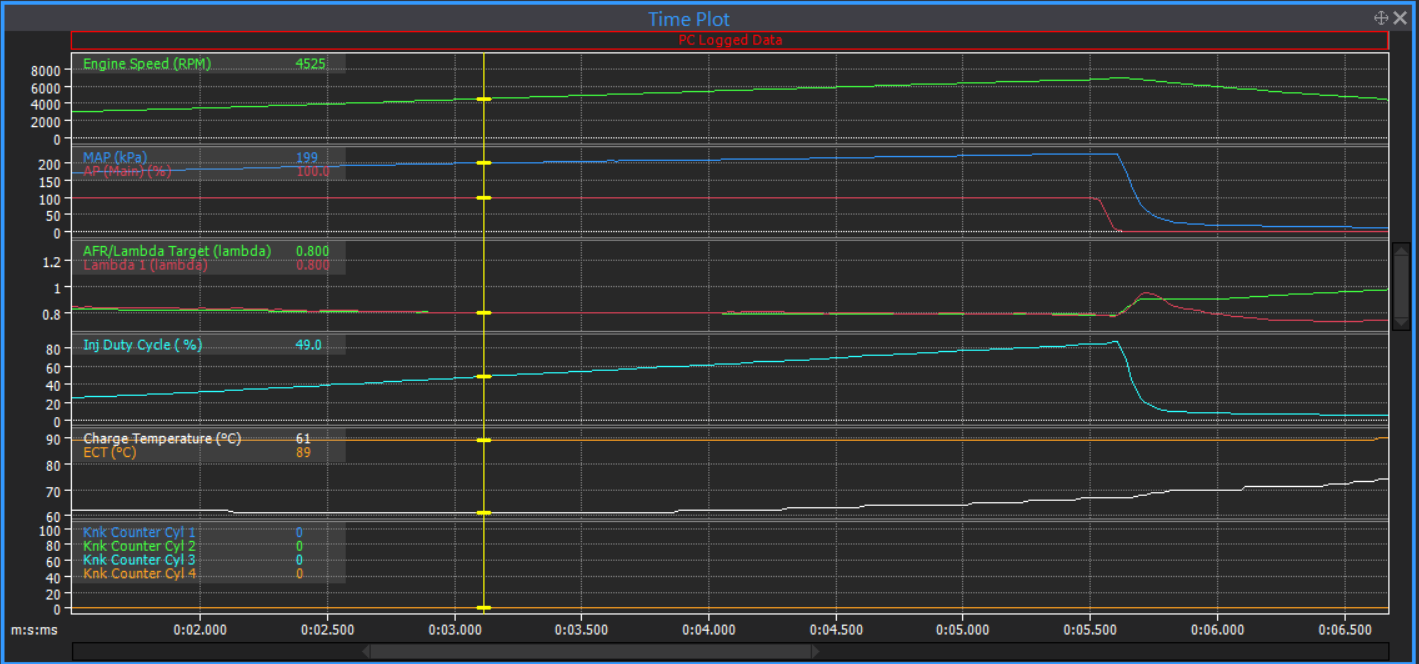The height and width of the screenshot is (664, 1419).
Task: Click the 0:05.000 time axis label
Action: click(x=963, y=631)
